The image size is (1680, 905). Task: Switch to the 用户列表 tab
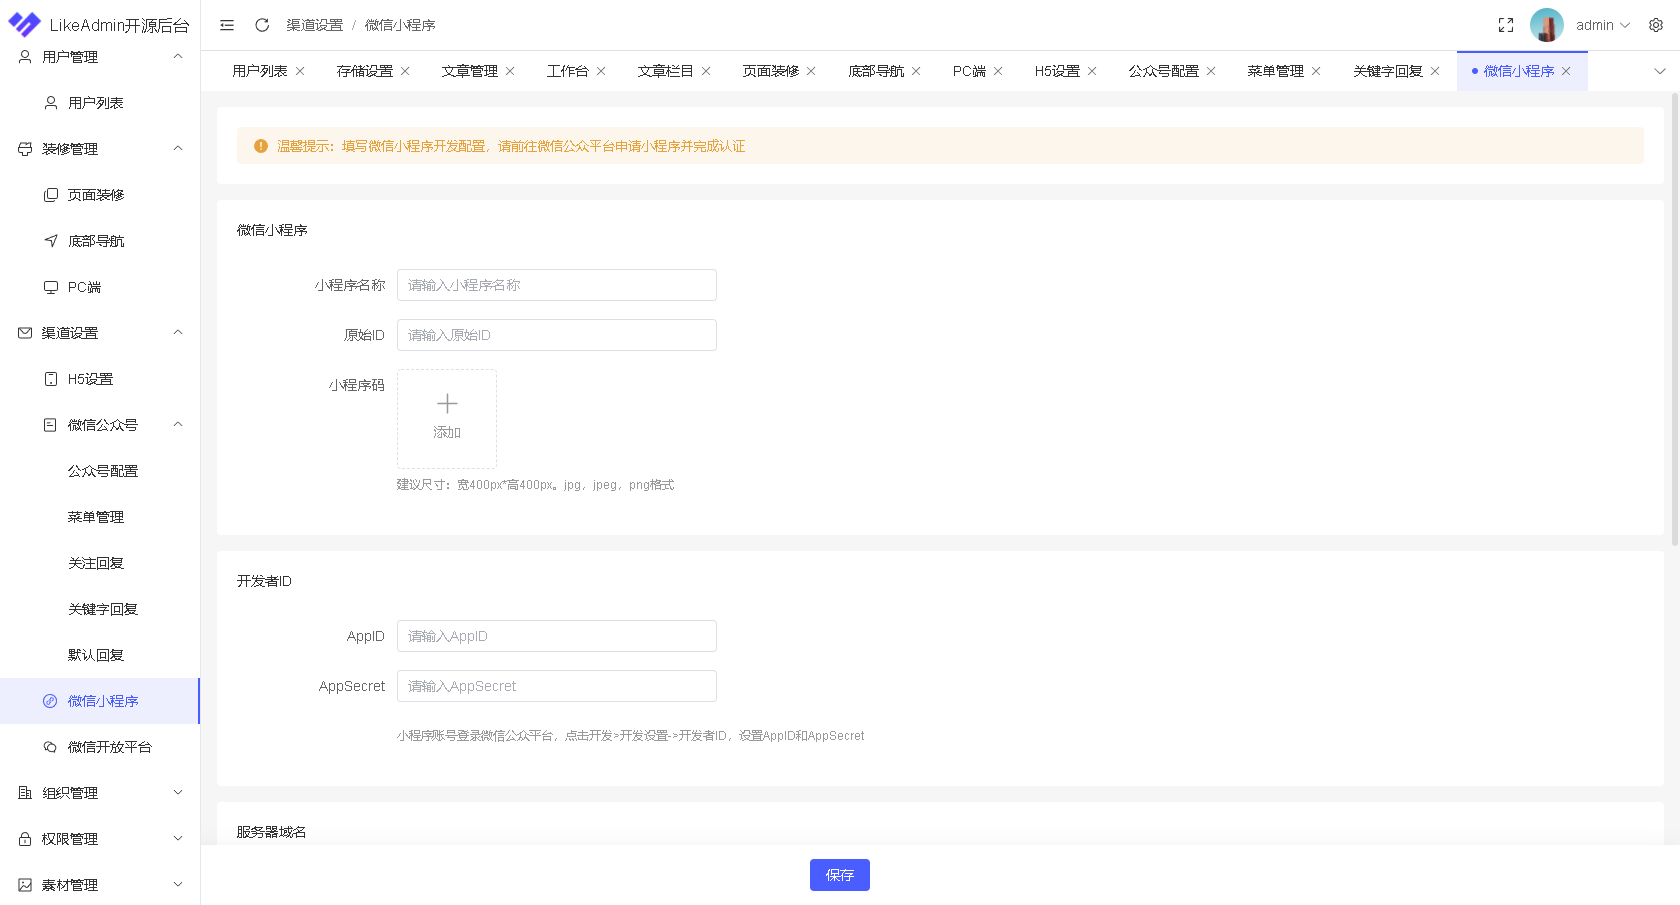click(260, 71)
